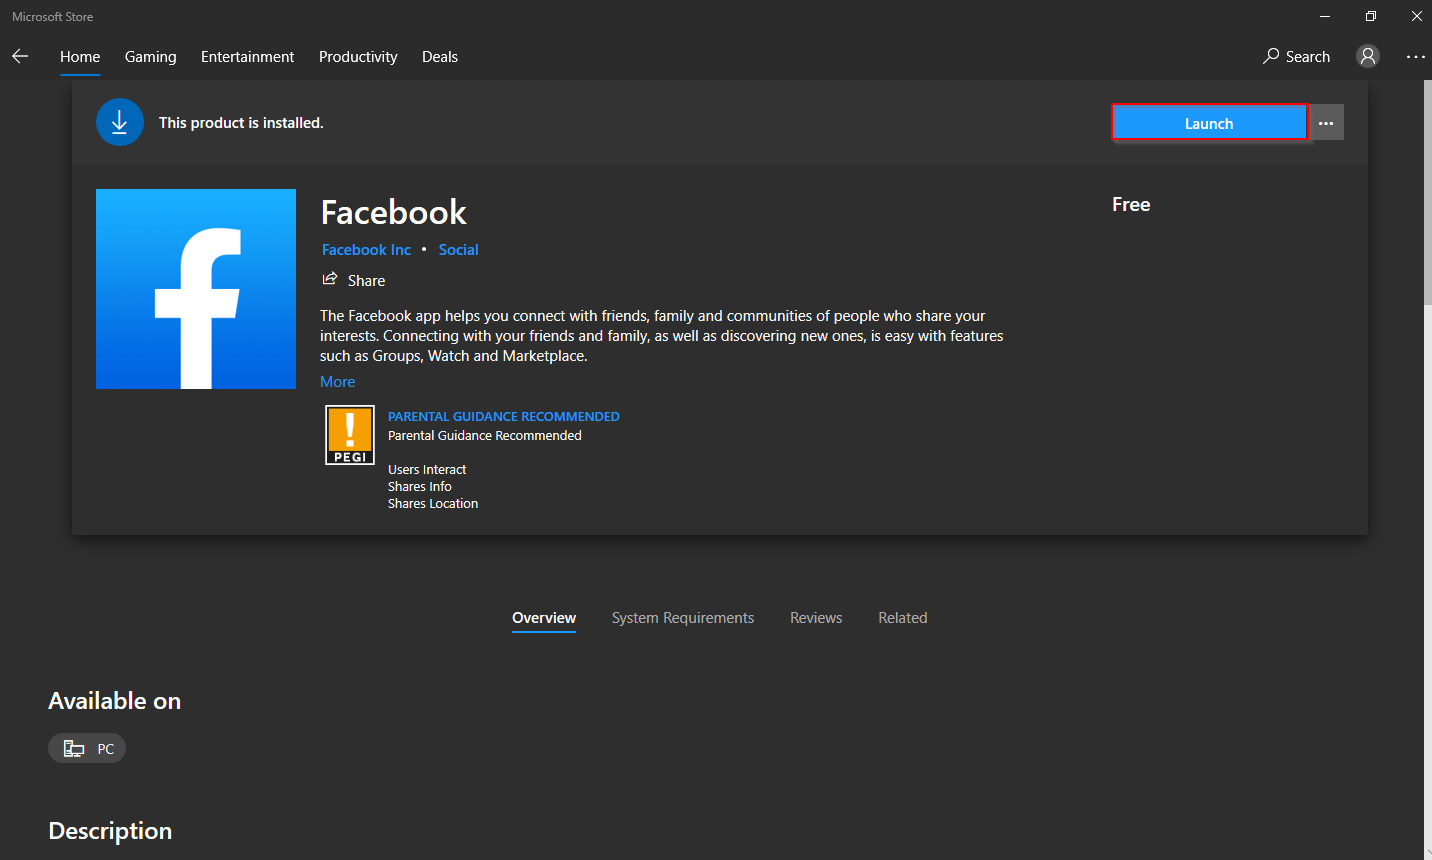Click the Search magnifier button
This screenshot has height=860, width=1432.
pos(1296,56)
